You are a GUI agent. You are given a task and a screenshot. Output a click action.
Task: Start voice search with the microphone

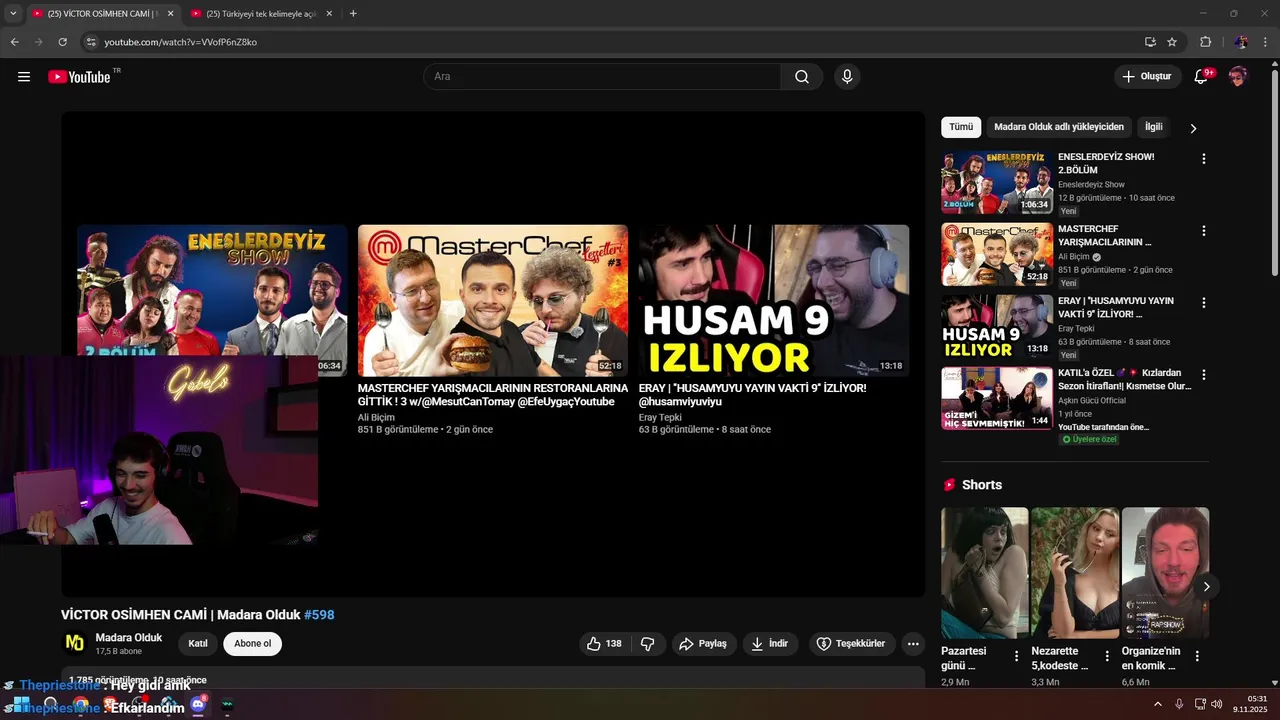pos(847,77)
